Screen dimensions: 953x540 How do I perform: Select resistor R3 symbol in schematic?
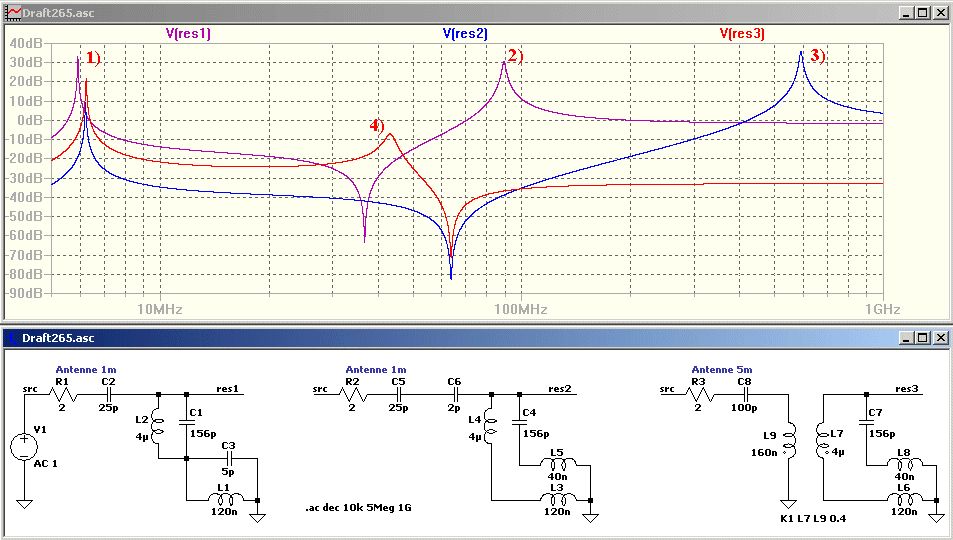[698, 394]
